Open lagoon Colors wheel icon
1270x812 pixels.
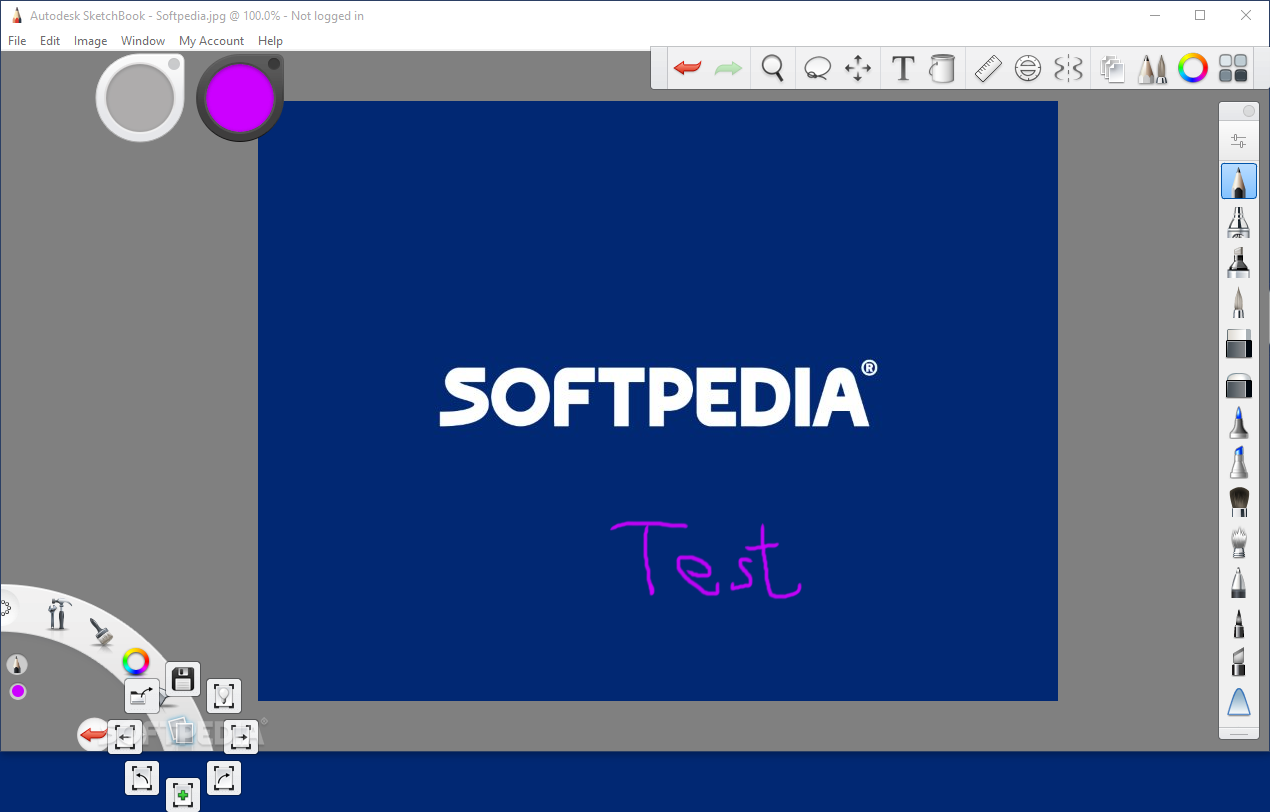(136, 661)
